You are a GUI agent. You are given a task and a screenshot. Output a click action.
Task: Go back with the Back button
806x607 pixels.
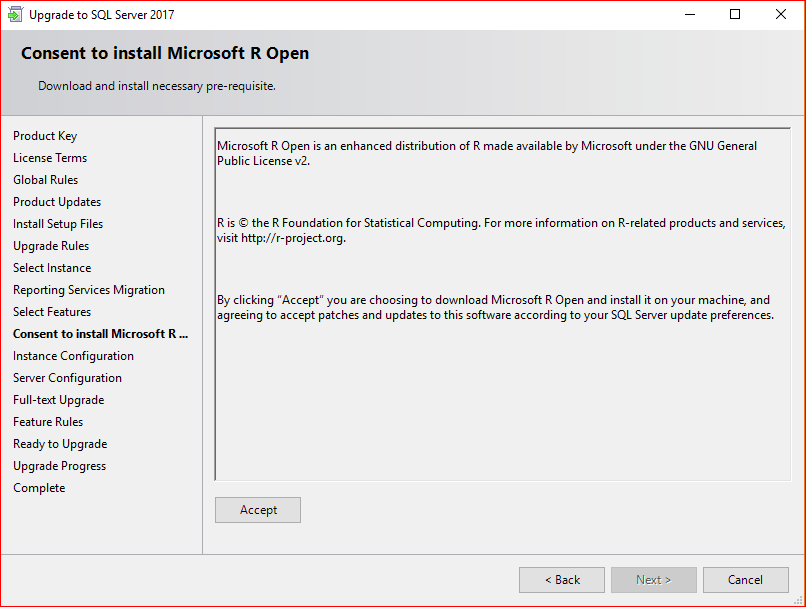pos(562,580)
